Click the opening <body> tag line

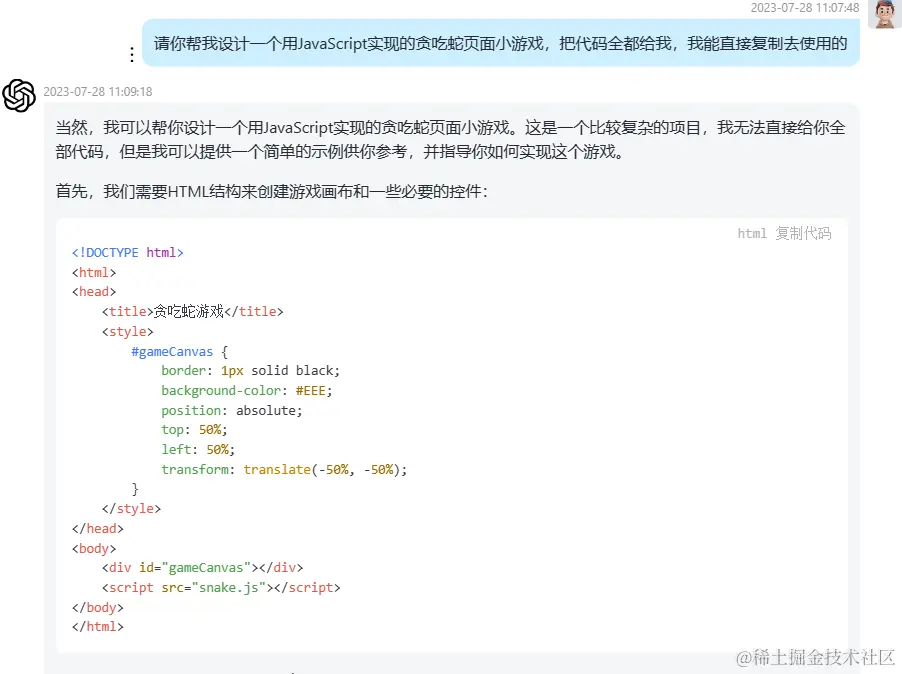[94, 548]
